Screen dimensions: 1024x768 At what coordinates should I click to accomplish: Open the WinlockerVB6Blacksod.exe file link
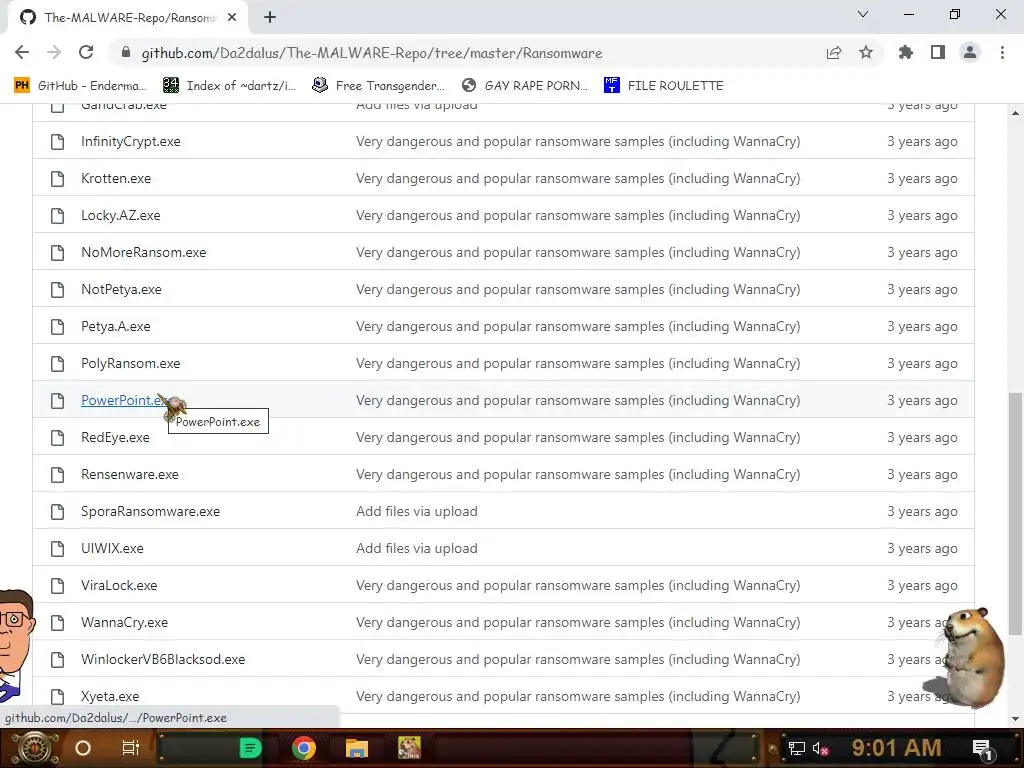tap(163, 660)
